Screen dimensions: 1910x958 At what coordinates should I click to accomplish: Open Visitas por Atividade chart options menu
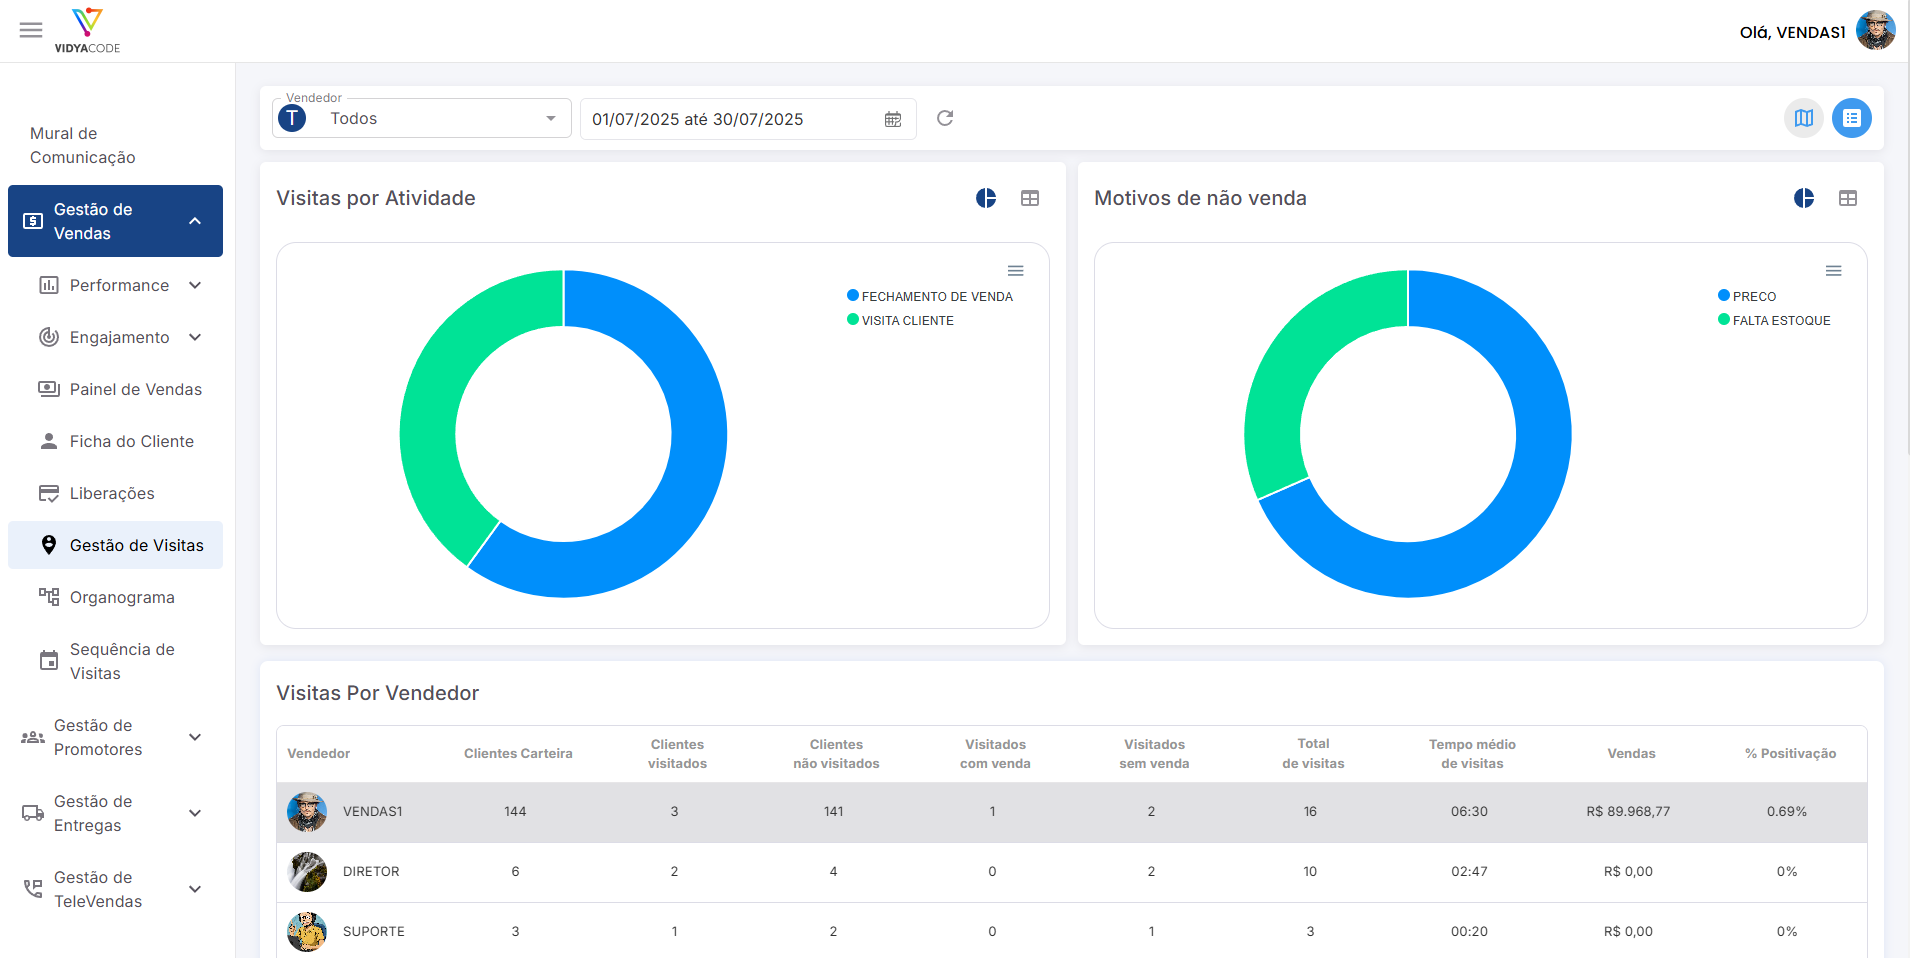pos(1015,271)
